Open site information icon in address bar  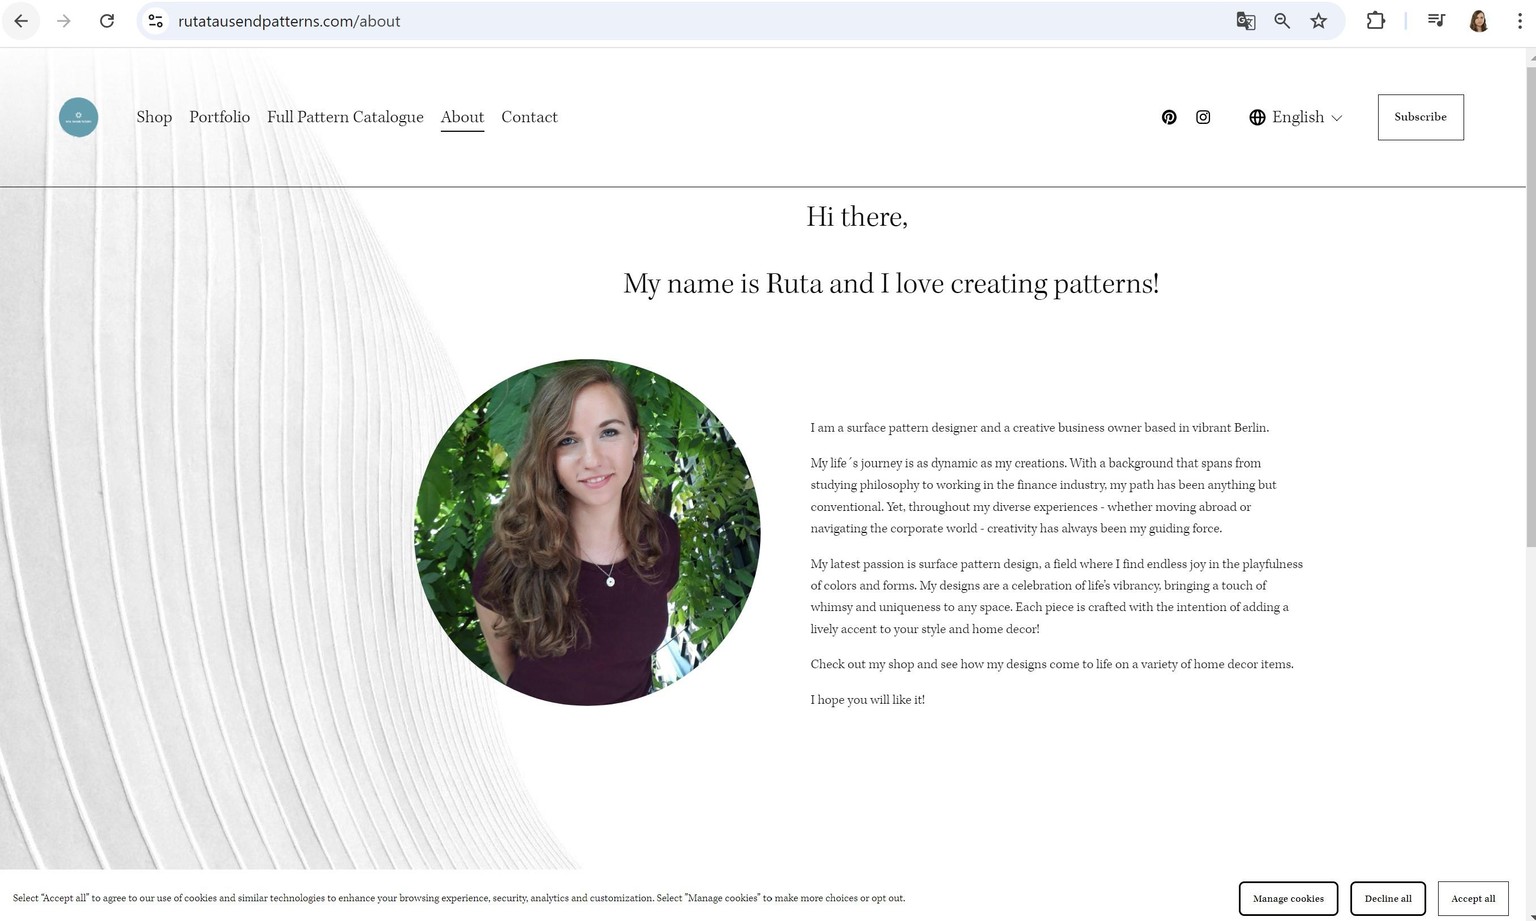click(x=155, y=21)
